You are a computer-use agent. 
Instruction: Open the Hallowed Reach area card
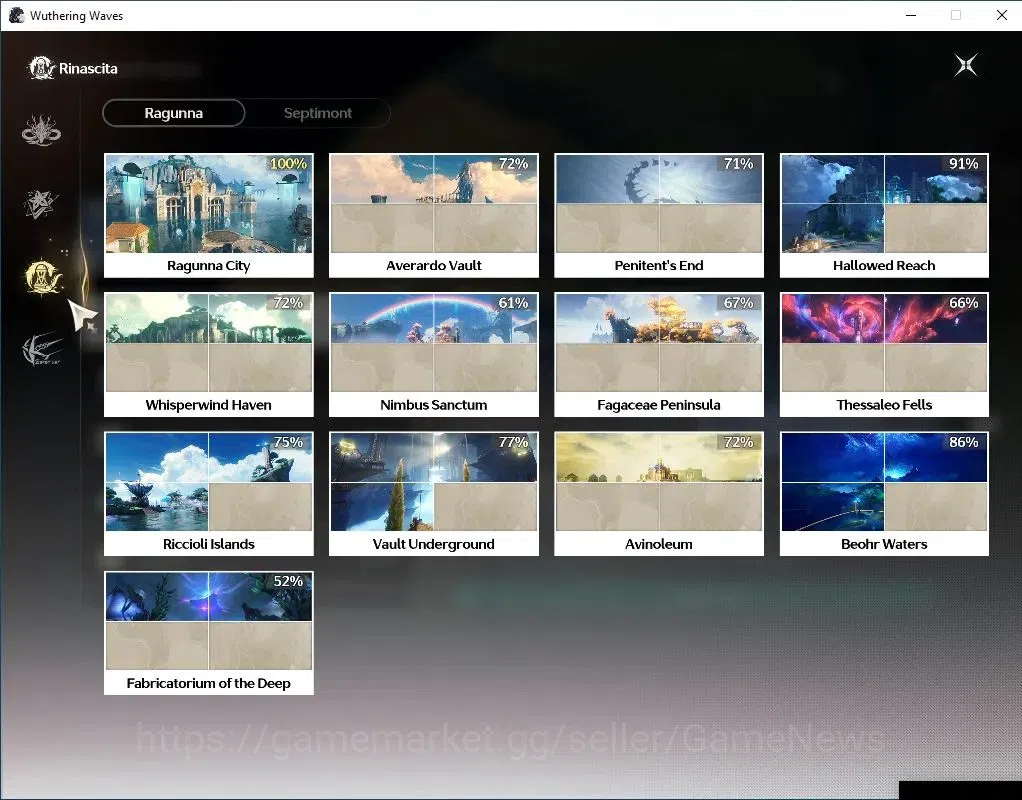[884, 215]
